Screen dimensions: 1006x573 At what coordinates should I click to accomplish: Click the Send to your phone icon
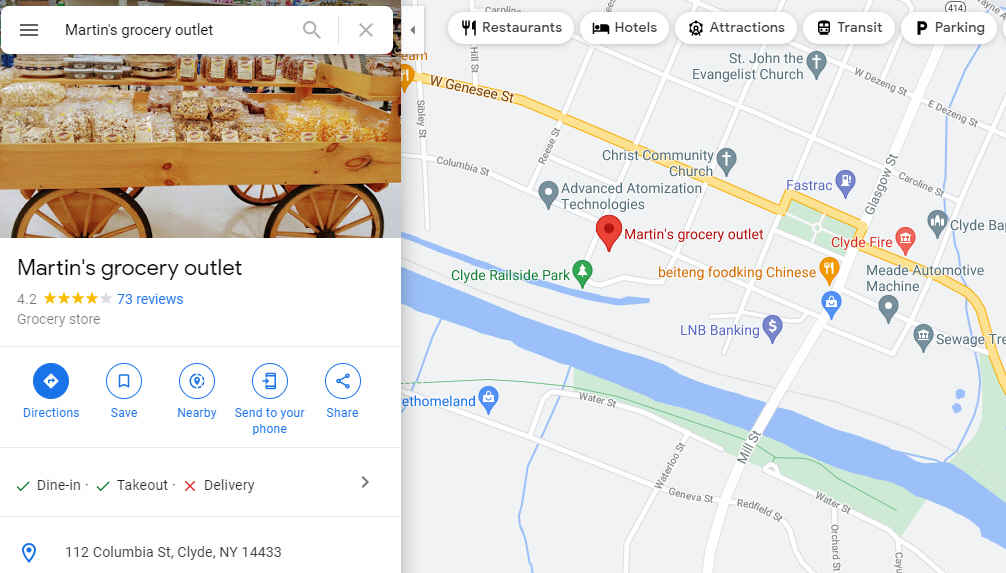(x=269, y=381)
